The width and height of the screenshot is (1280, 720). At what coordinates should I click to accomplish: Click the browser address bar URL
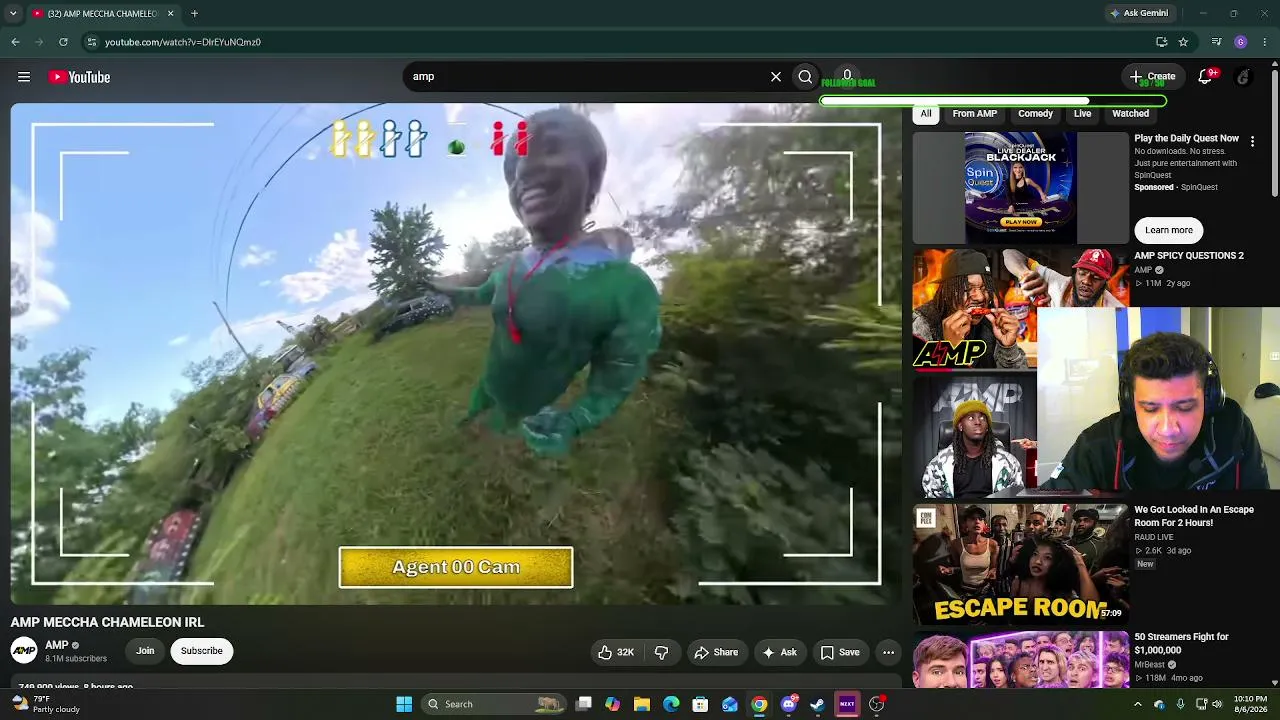click(183, 42)
